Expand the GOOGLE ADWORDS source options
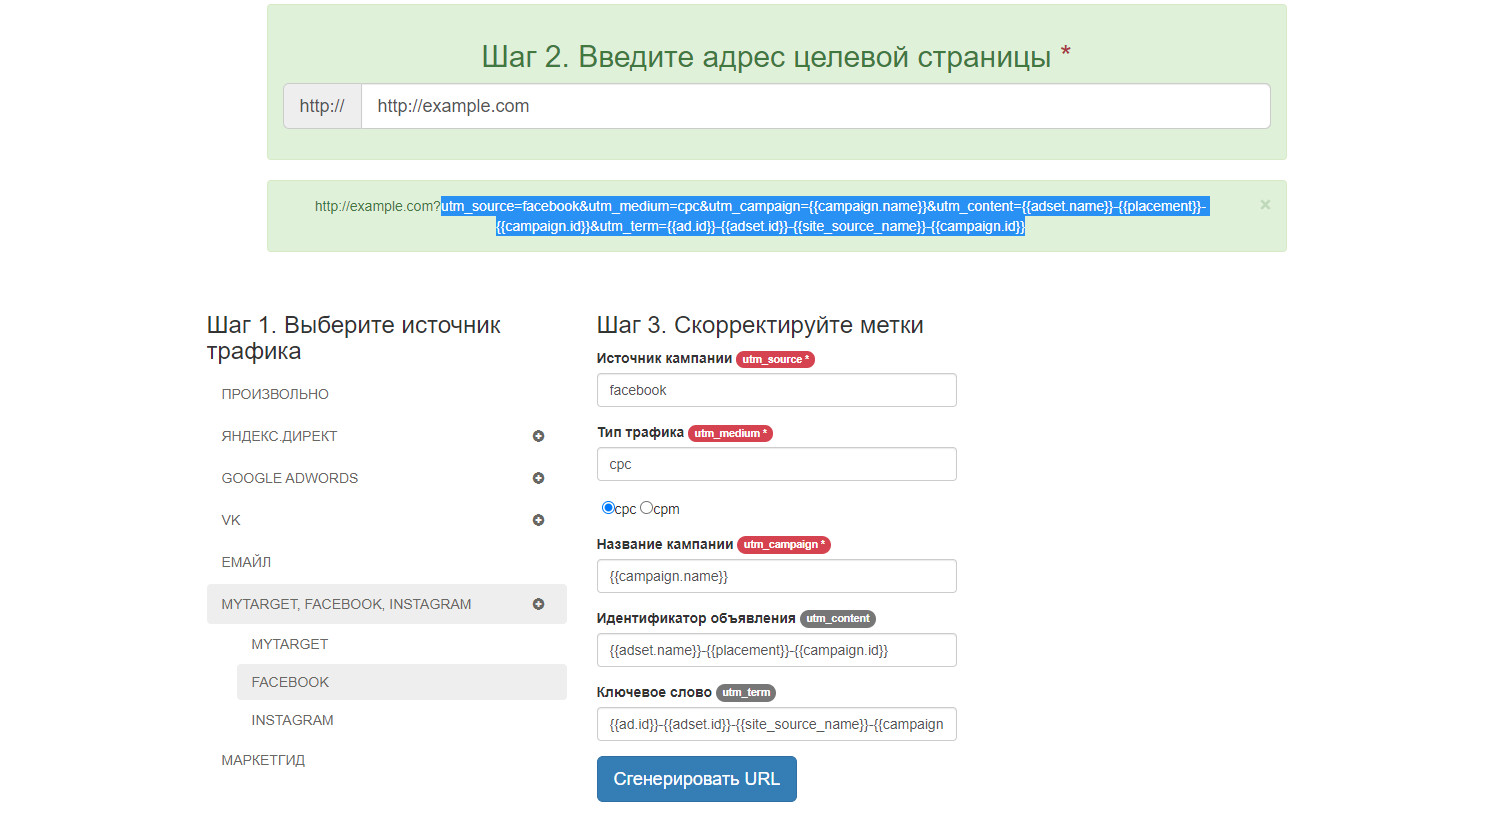The image size is (1485, 815). 538,478
